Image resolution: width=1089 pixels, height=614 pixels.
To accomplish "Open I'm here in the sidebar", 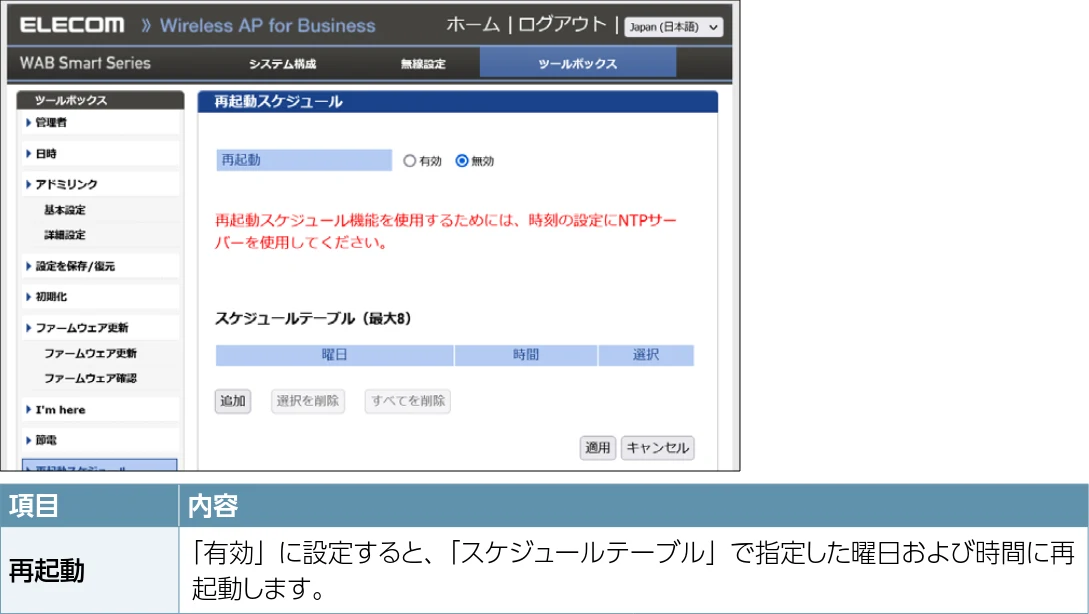I will coord(101,410).
